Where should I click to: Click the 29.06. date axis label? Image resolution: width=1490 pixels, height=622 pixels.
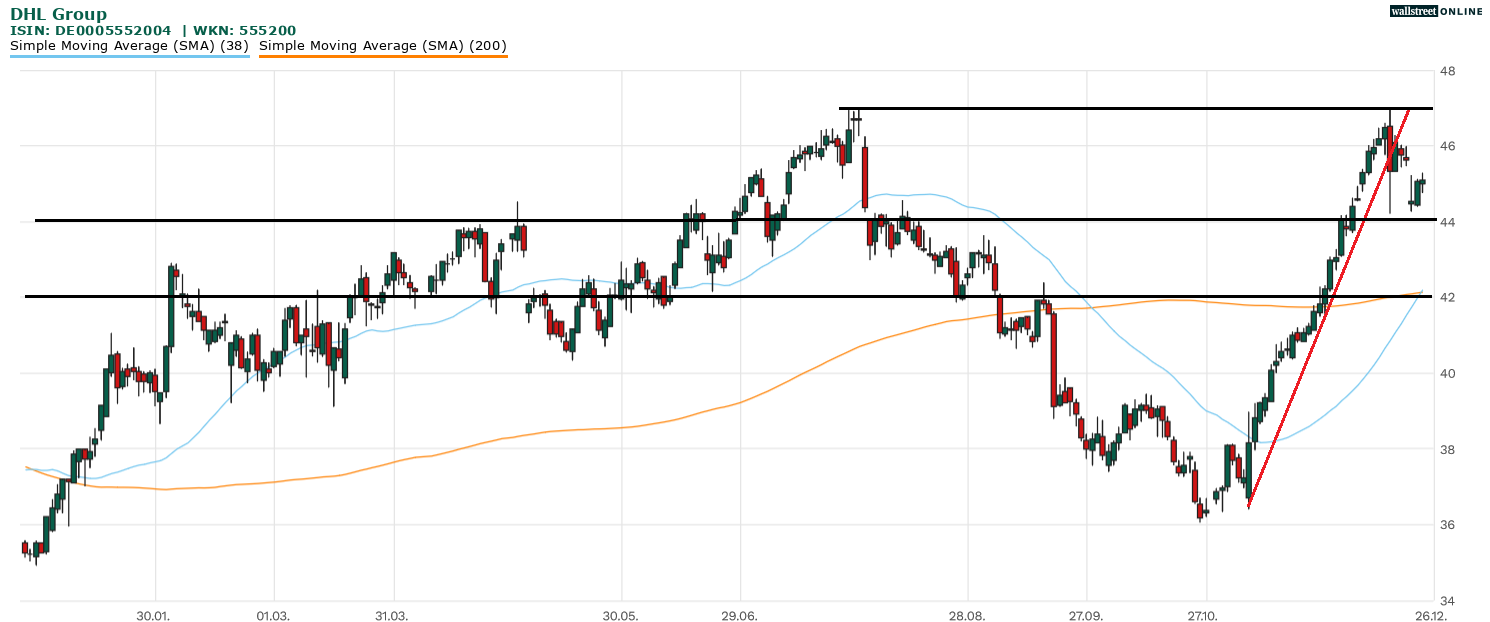739,614
